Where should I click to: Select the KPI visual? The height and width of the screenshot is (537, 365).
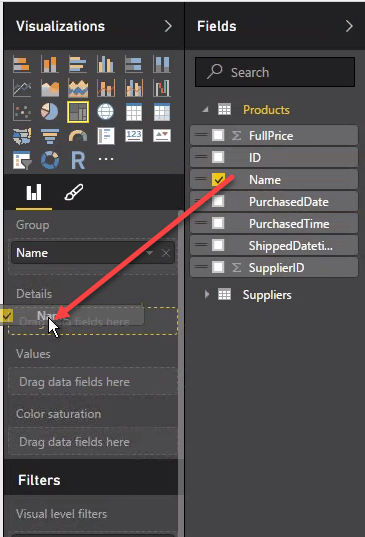162,135
